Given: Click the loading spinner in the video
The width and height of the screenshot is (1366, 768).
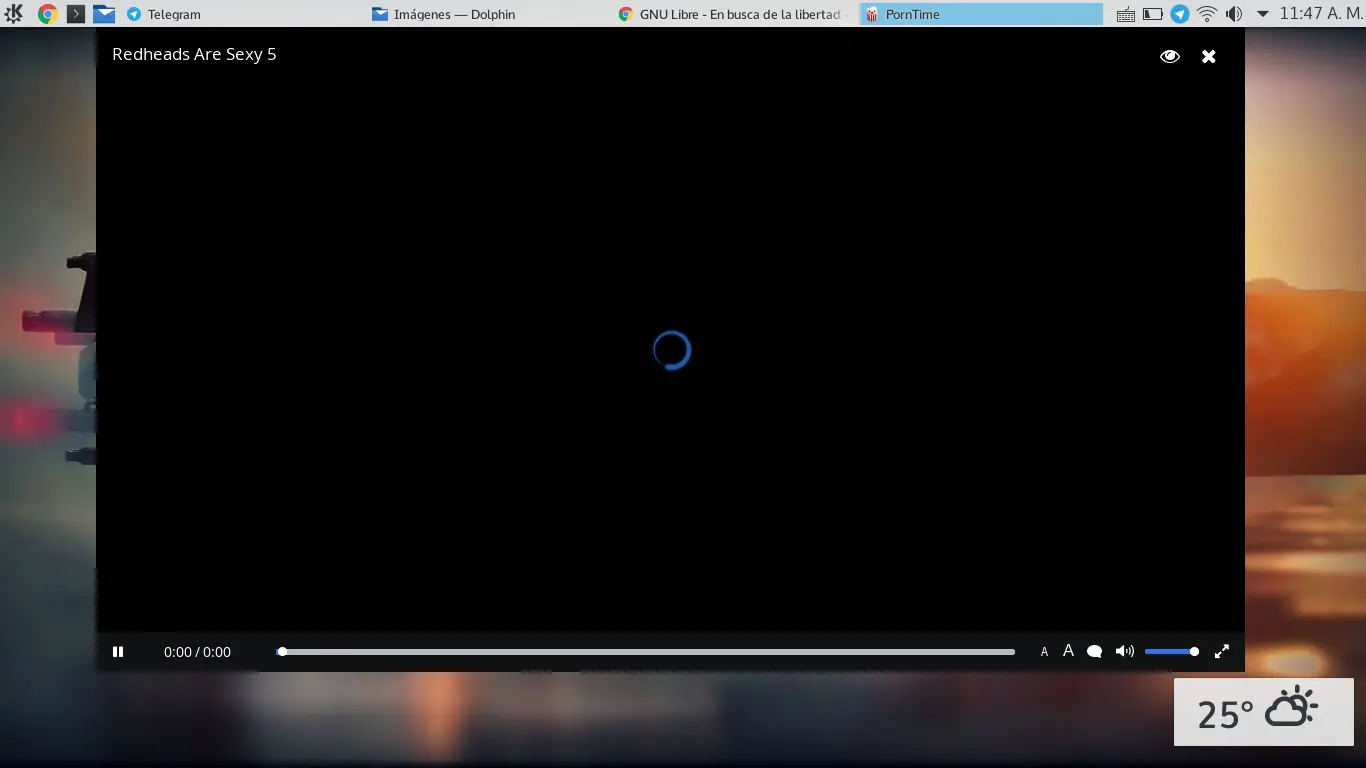Looking at the screenshot, I should [672, 350].
